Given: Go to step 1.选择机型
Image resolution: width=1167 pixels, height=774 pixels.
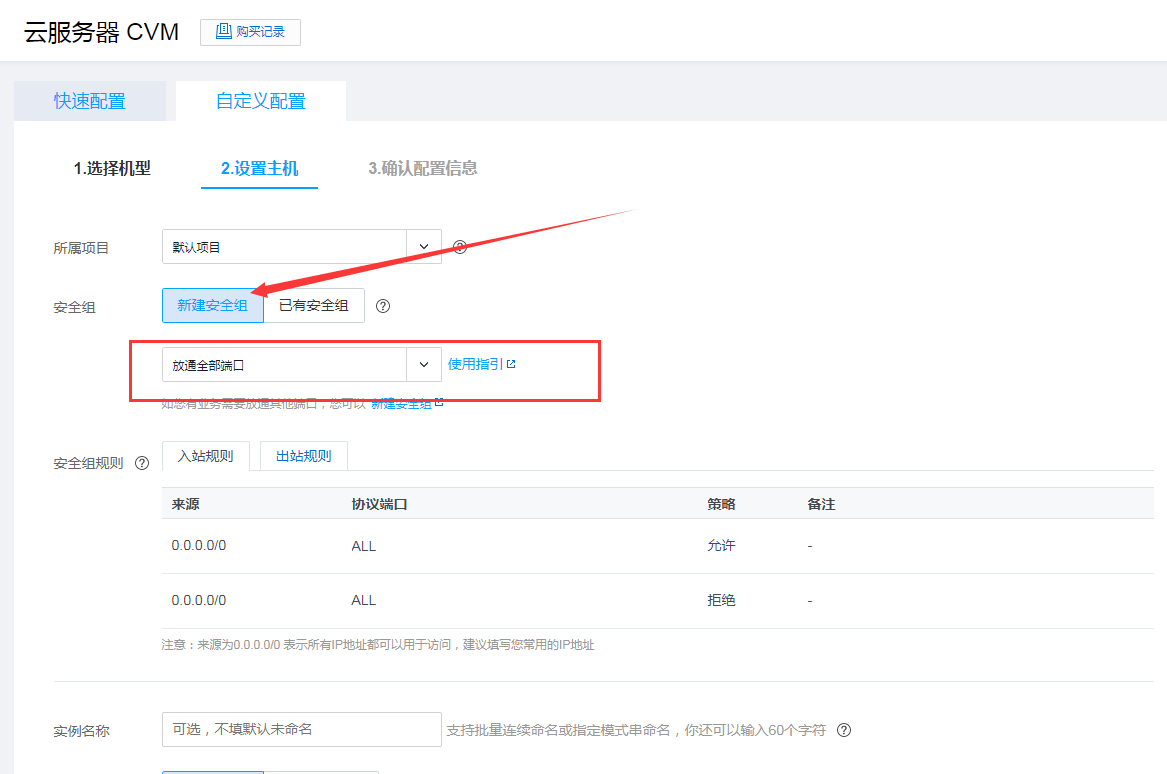Looking at the screenshot, I should point(112,168).
